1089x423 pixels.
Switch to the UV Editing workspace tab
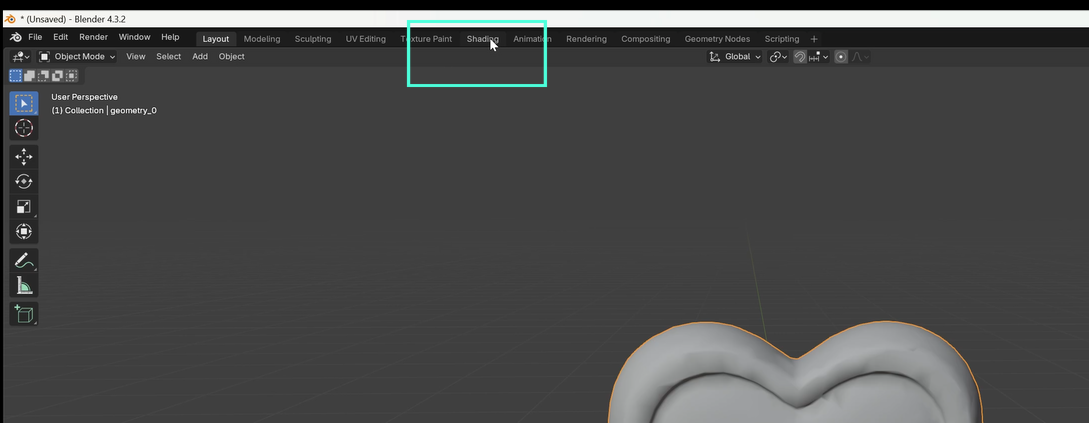(x=365, y=39)
